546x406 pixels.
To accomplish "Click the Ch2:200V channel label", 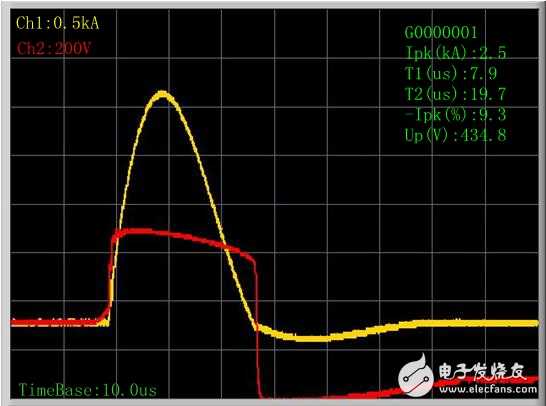I will pos(54,49).
